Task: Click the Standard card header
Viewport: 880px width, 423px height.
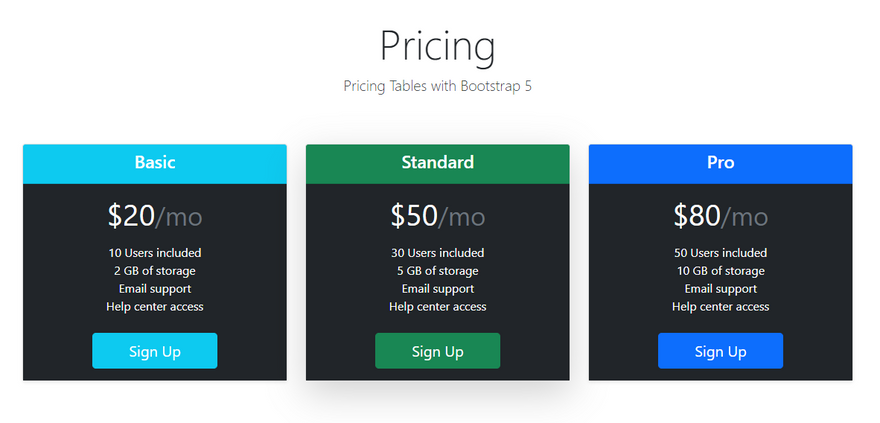Action: tap(437, 163)
